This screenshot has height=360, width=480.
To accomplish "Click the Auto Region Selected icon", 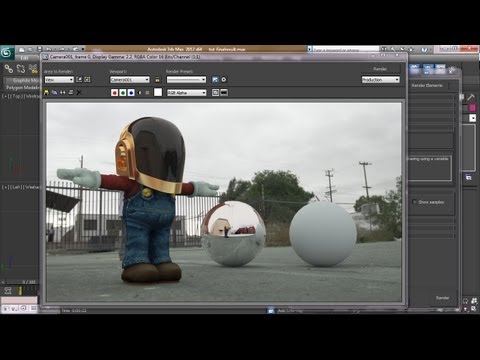I will [87, 79].
